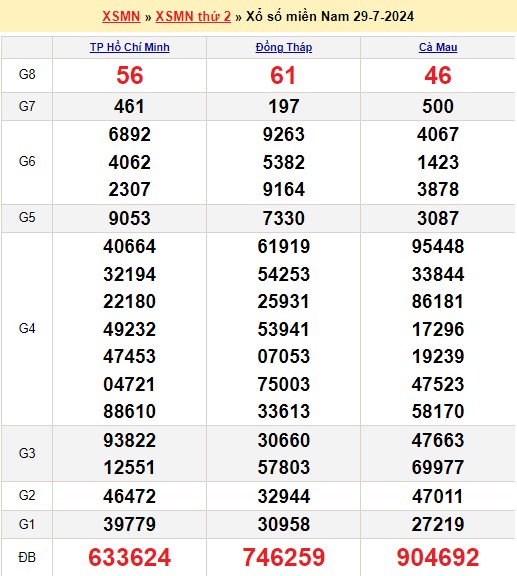Select the ĐB jackpot number 633624
Image resolution: width=517 pixels, height=576 pixels.
pos(130,557)
